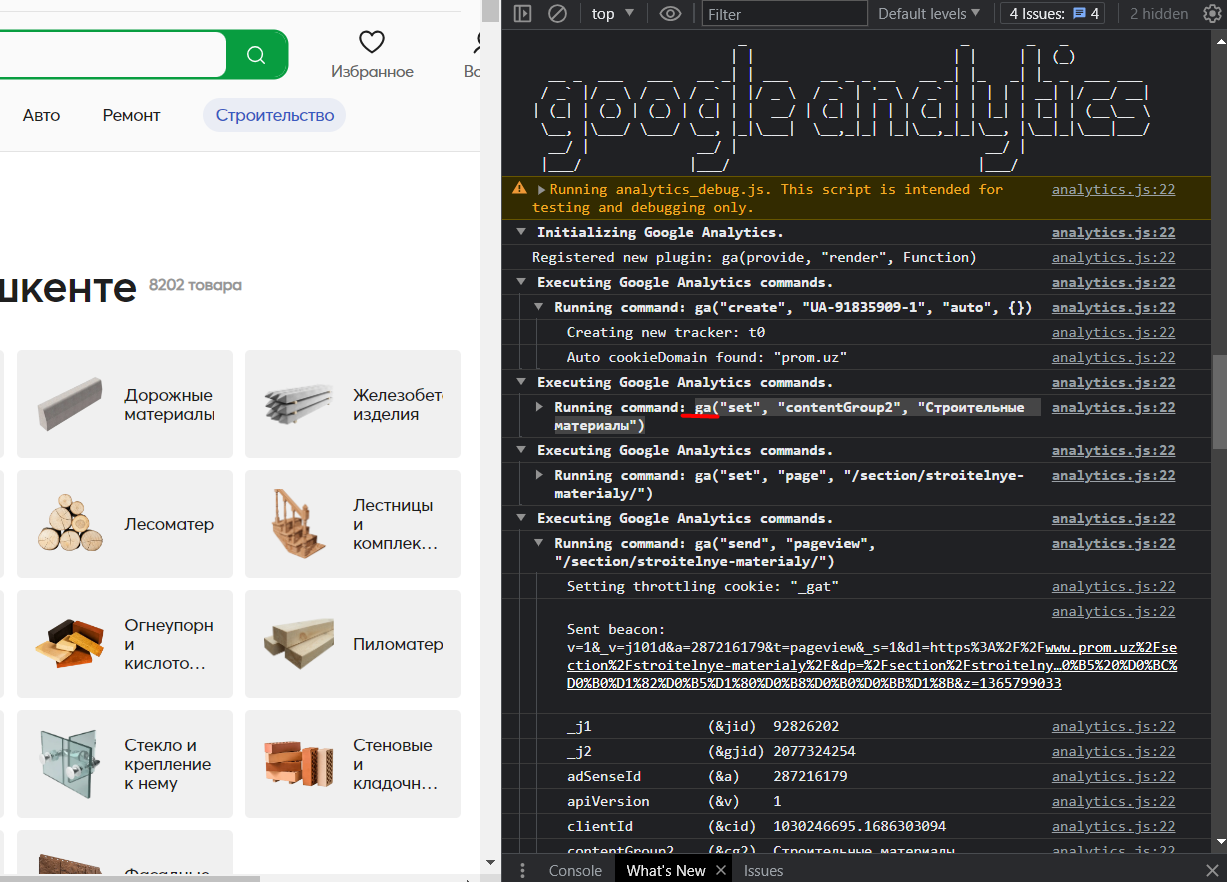Viewport: 1227px width, 882px height.
Task: Click the 'Registered new plugin' console message
Action: coord(754,257)
